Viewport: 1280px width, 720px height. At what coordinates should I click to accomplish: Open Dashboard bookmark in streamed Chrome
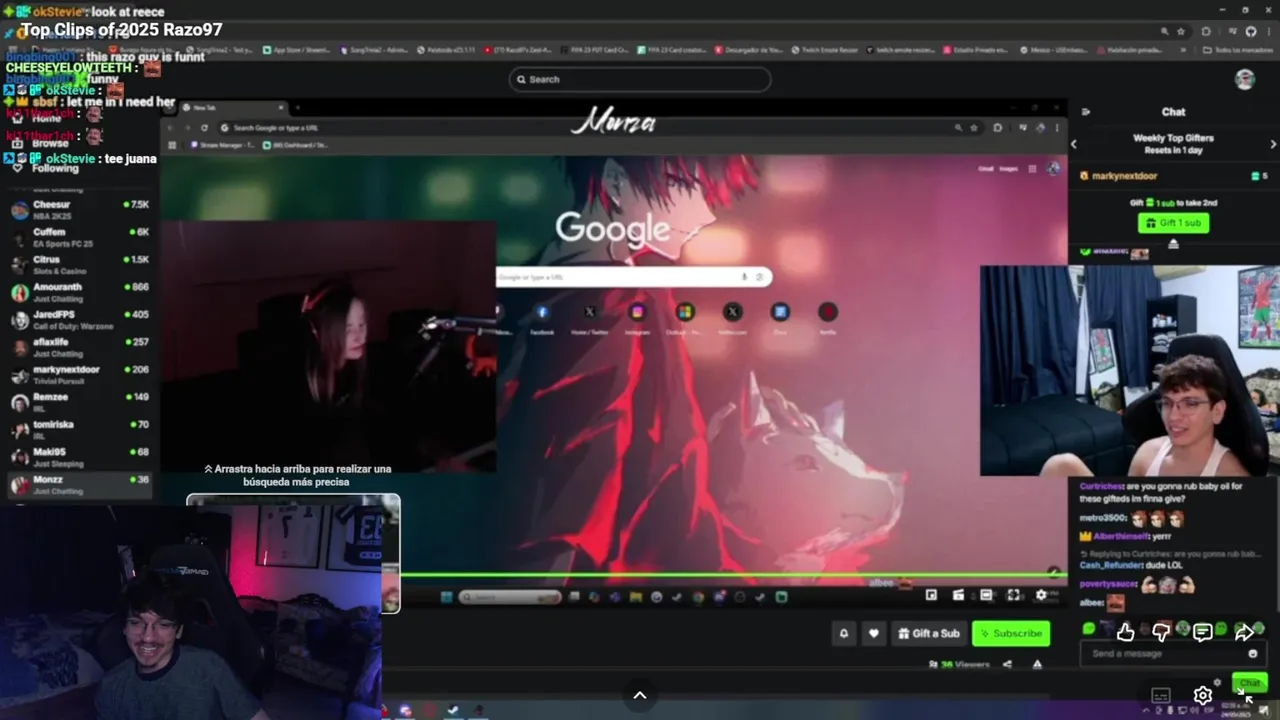pos(296,145)
